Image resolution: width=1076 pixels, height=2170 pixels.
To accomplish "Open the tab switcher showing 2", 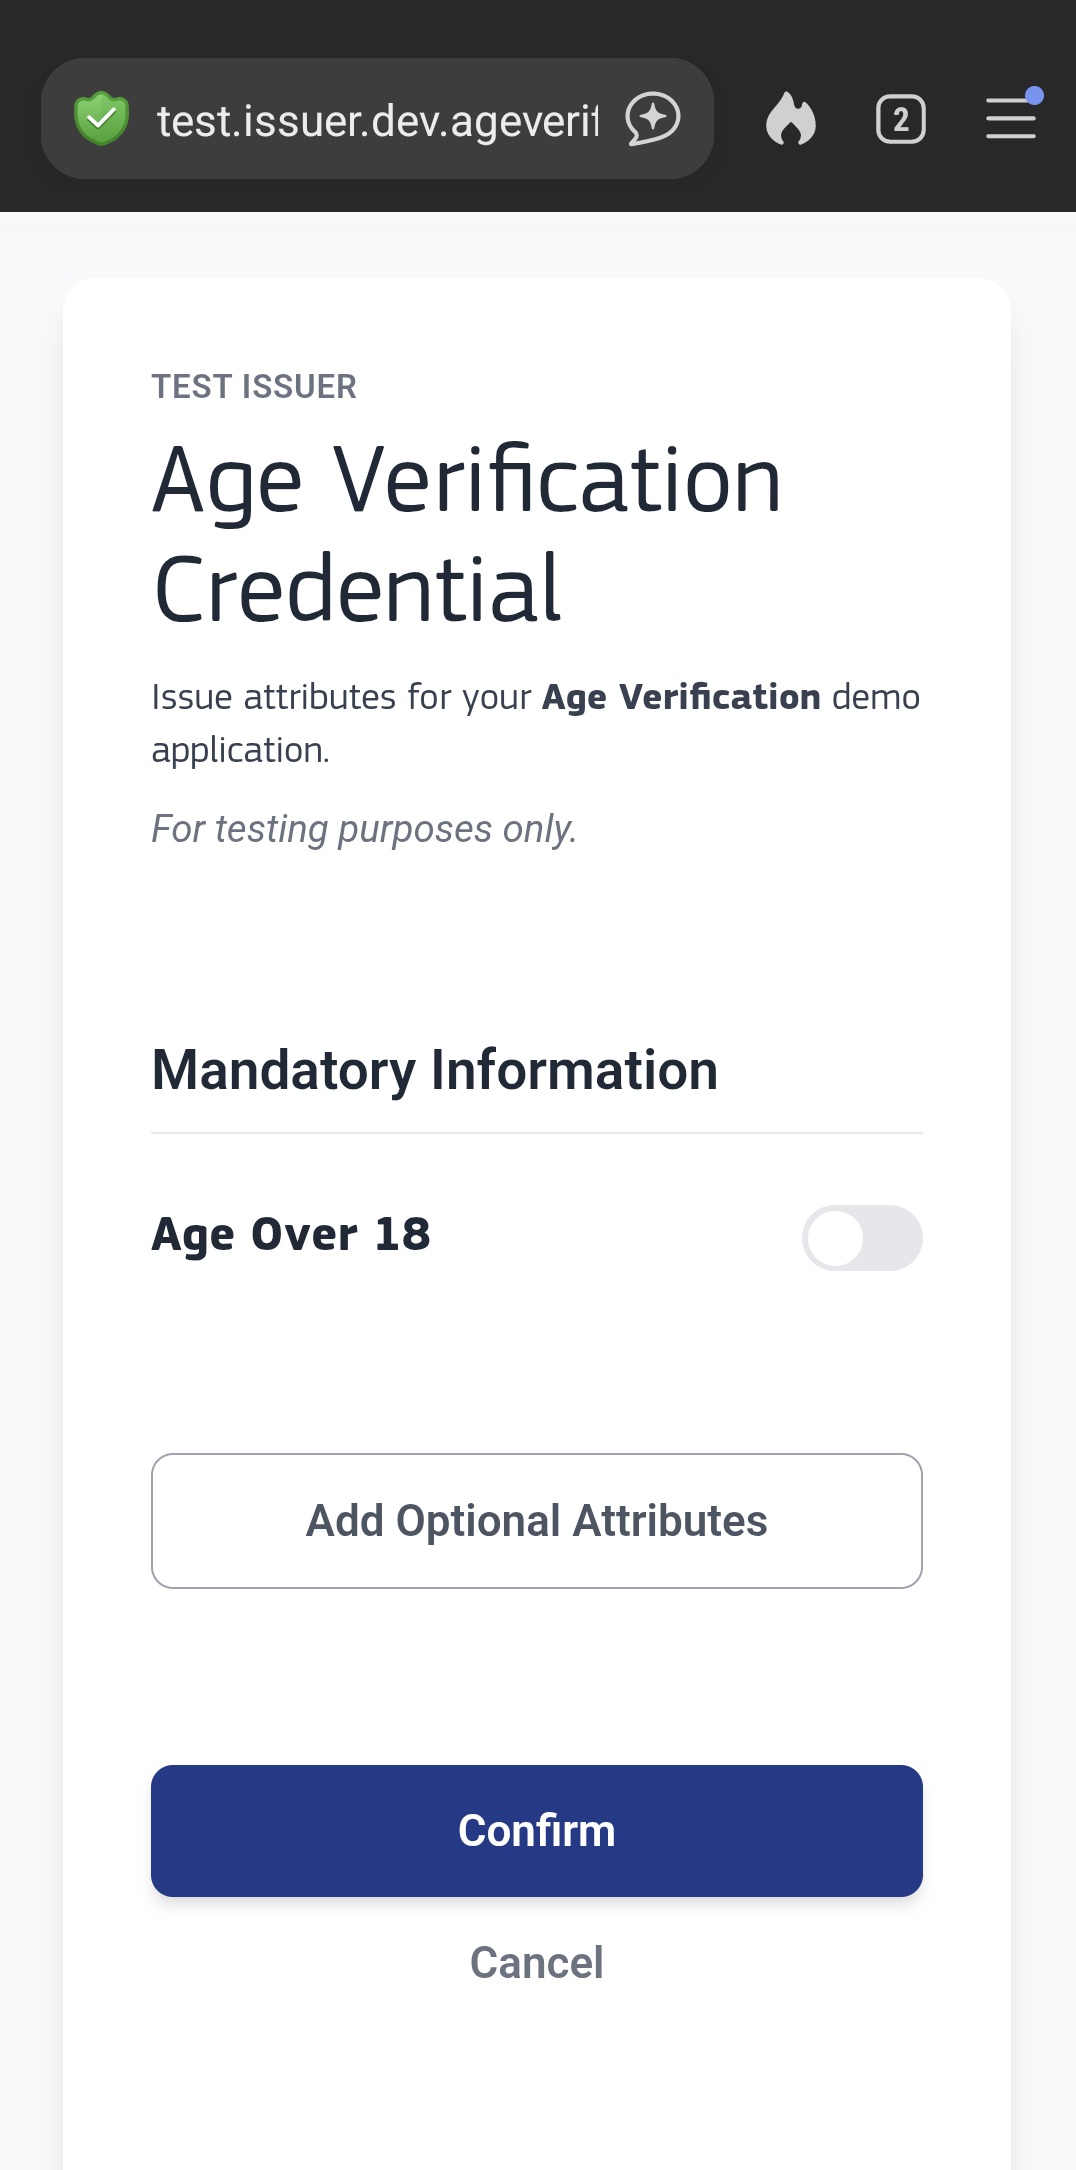I will pyautogui.click(x=900, y=120).
